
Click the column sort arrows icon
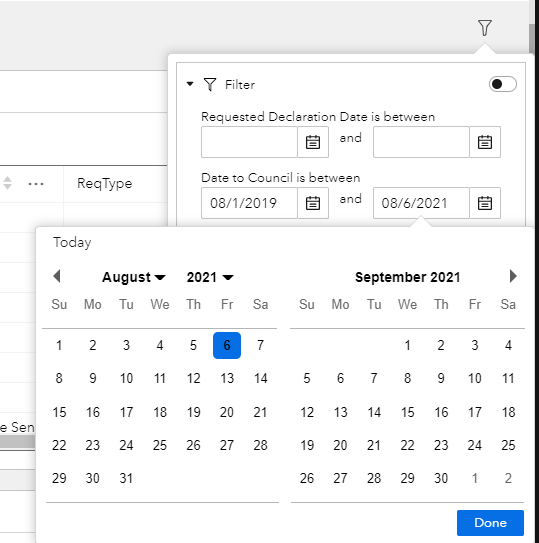8,183
